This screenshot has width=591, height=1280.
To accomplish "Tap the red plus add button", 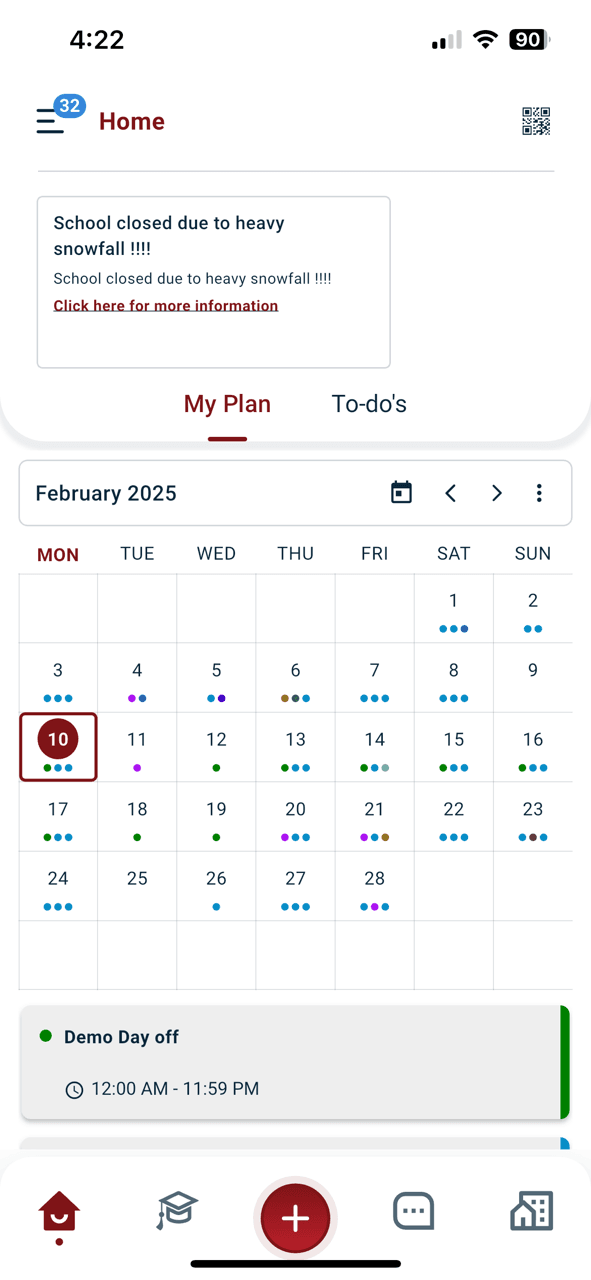I will click(x=295, y=1218).
